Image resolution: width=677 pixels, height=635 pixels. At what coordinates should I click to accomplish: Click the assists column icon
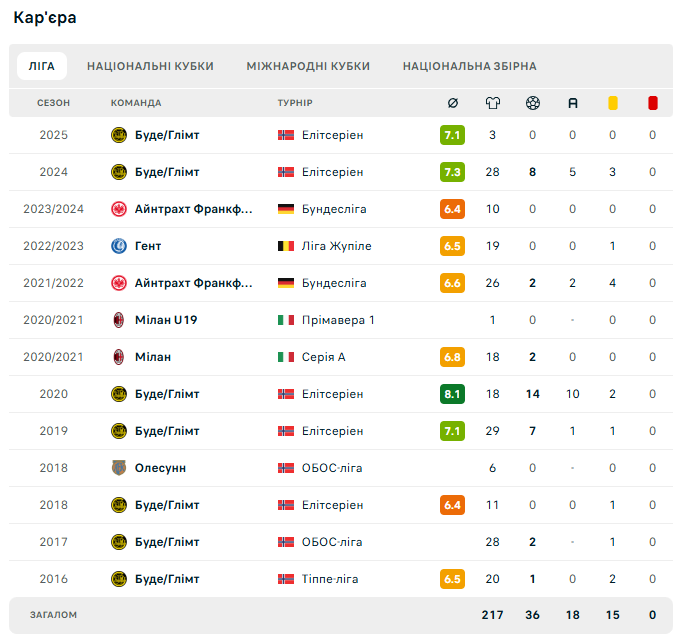pyautogui.click(x=573, y=103)
